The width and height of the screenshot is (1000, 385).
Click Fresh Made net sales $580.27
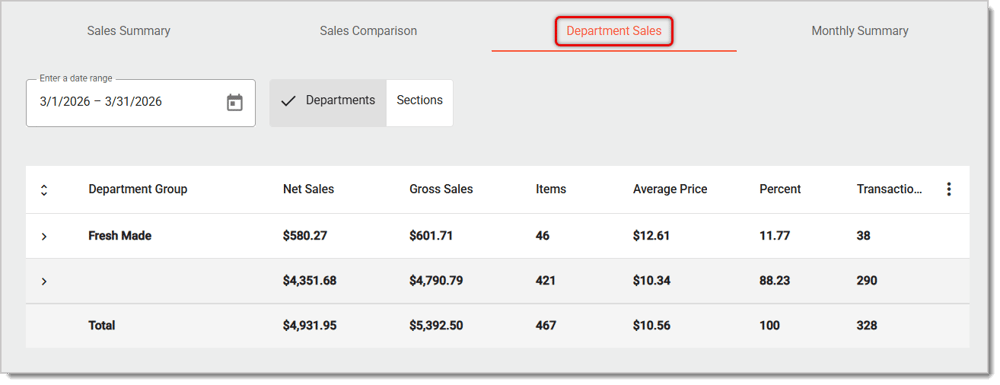pyautogui.click(x=305, y=236)
